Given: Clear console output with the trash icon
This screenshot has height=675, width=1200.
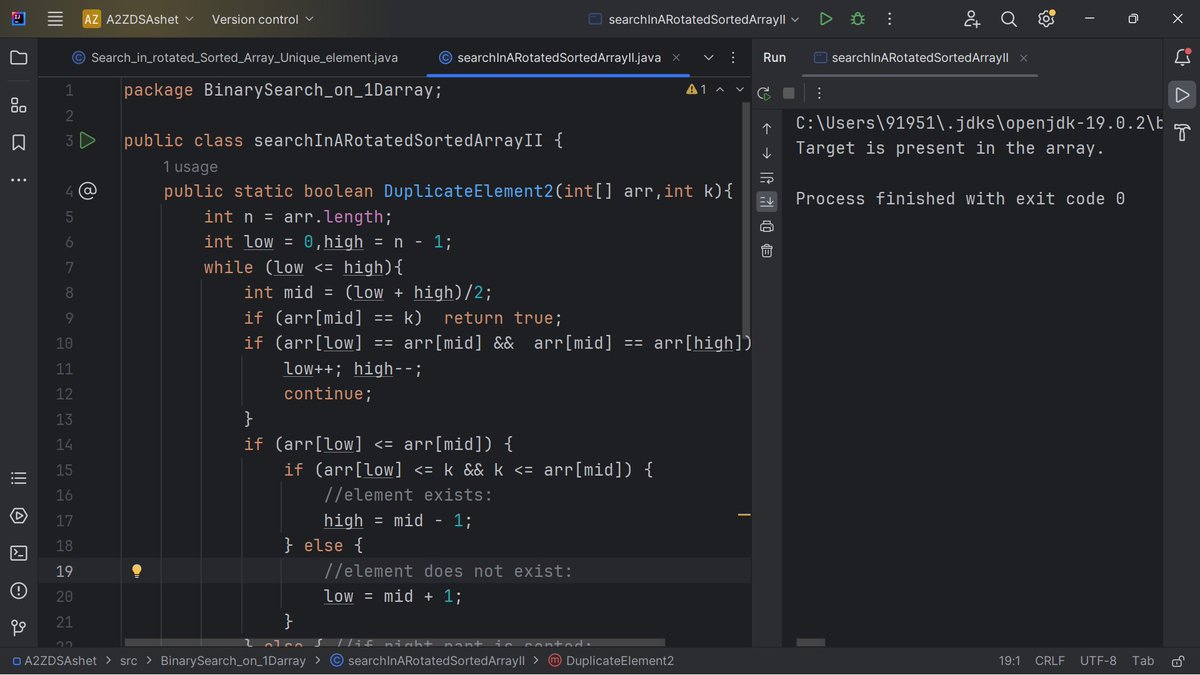Looking at the screenshot, I should 766,250.
